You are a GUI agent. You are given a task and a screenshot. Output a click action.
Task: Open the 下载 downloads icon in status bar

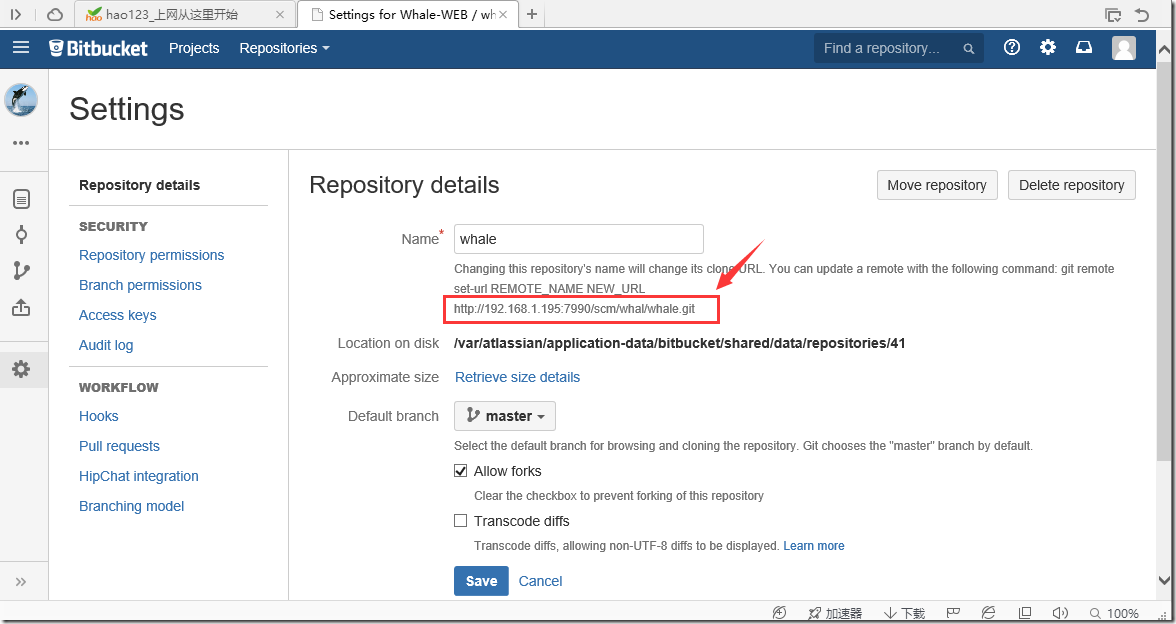891,614
